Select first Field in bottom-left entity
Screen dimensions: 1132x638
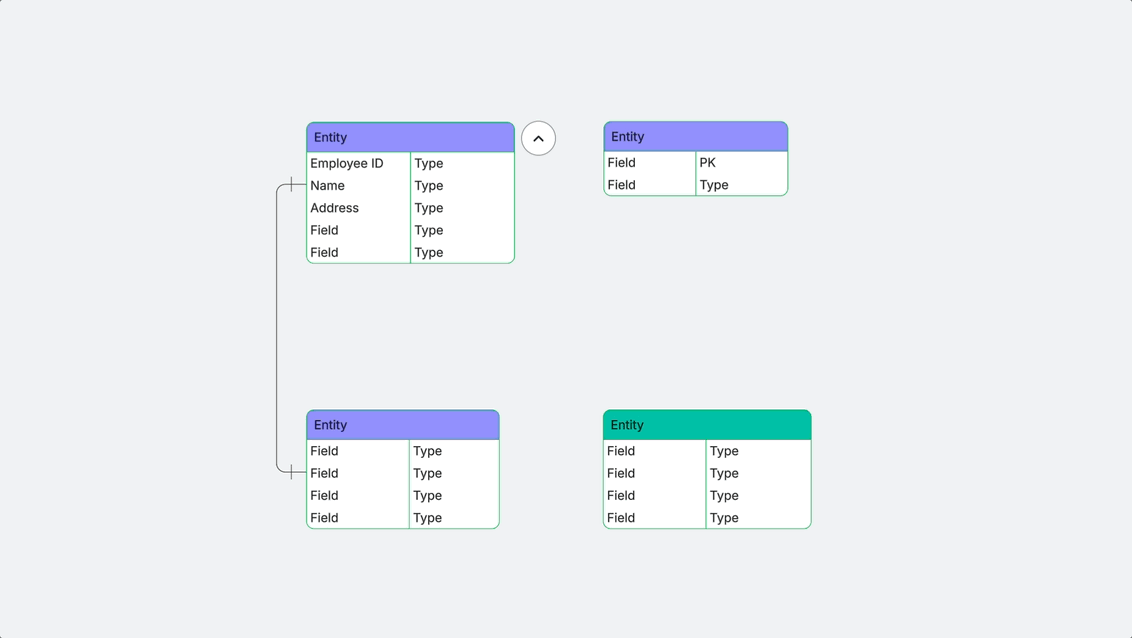(x=358, y=451)
